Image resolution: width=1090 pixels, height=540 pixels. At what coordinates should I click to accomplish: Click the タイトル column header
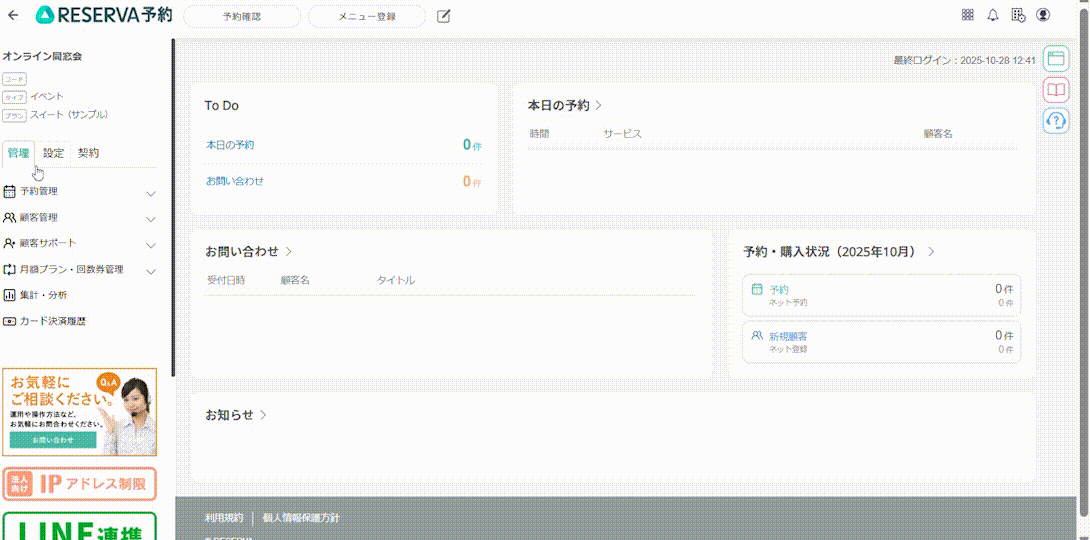(396, 281)
